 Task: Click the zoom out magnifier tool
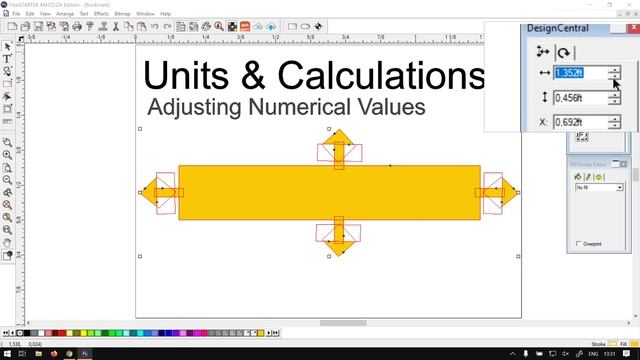(7, 180)
